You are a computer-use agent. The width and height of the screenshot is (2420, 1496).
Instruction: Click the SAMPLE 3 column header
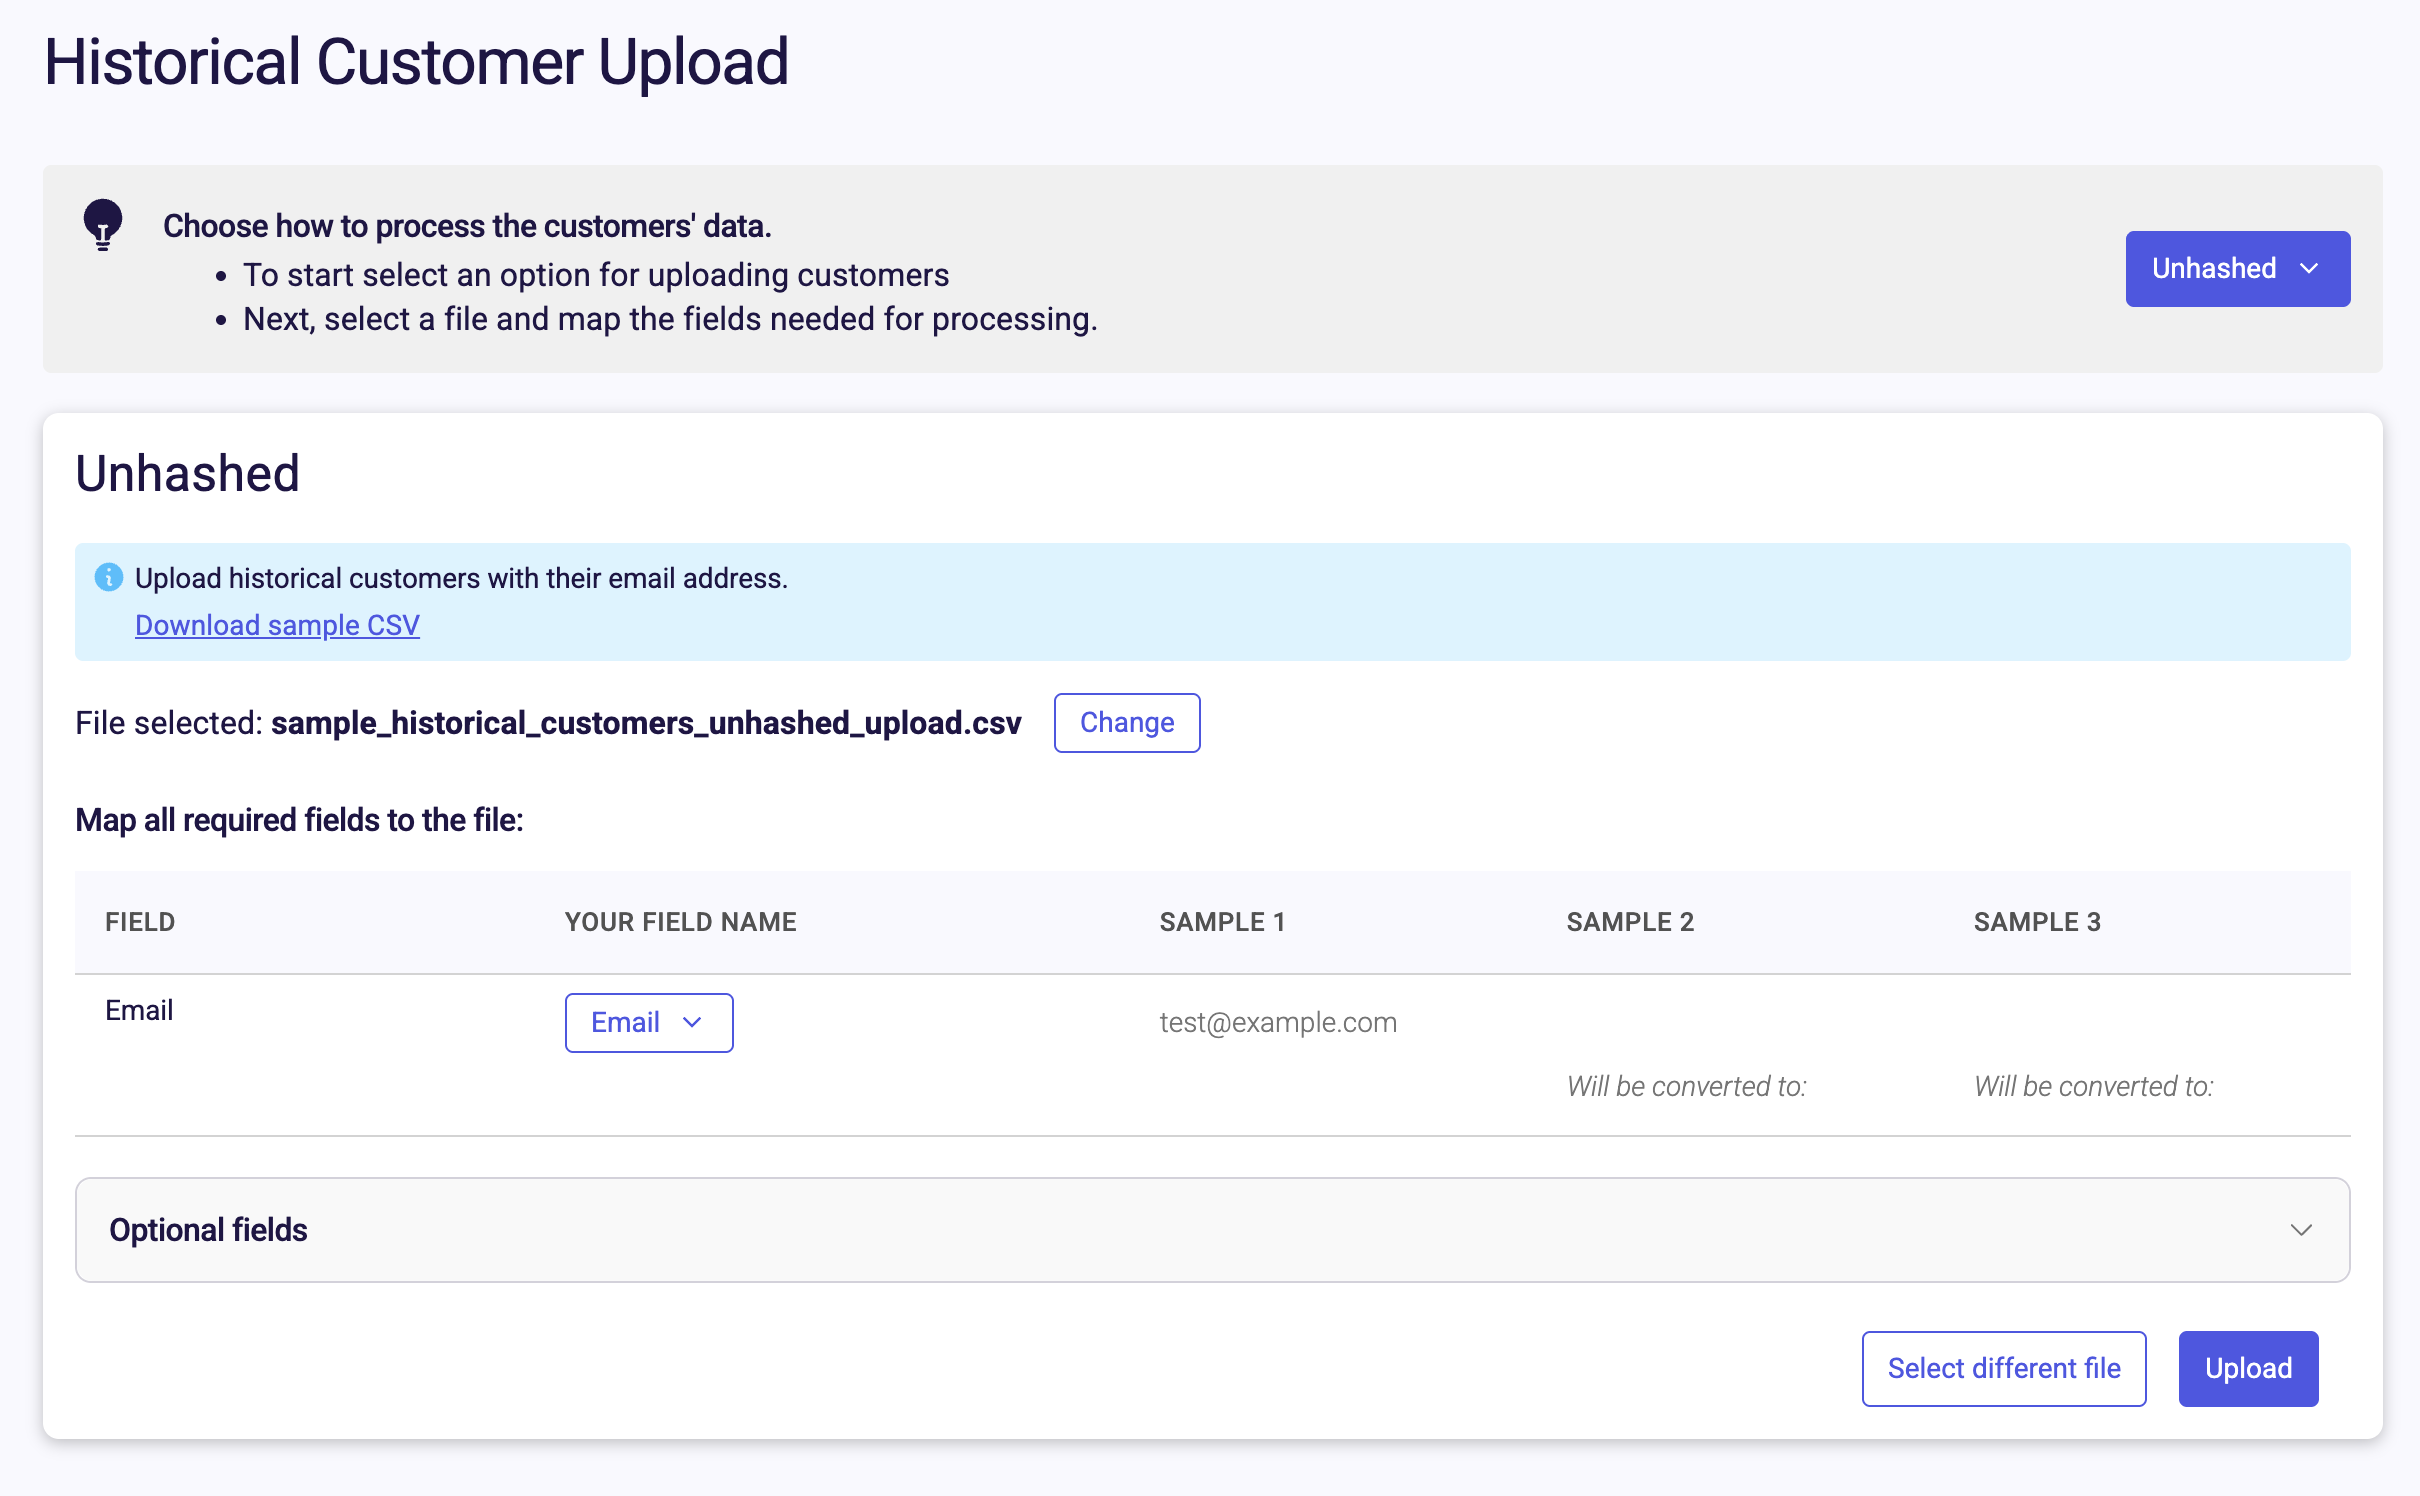pos(2036,922)
